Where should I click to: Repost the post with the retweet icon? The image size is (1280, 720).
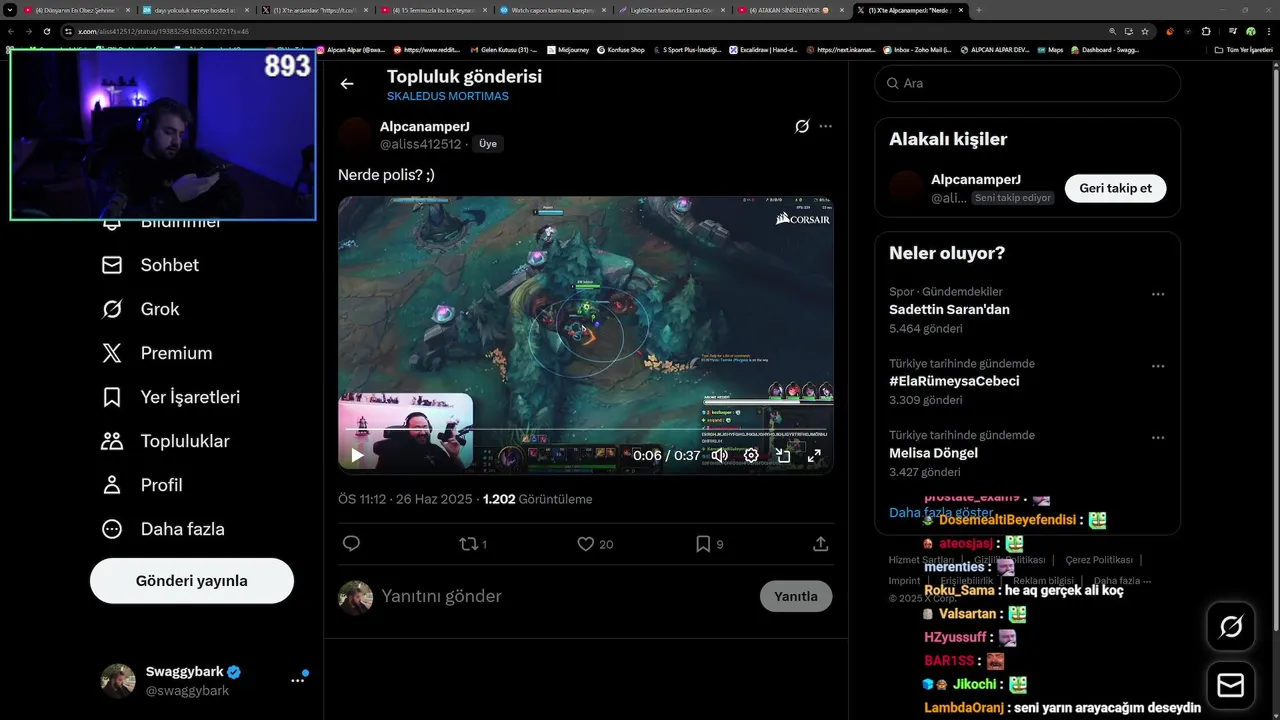click(472, 544)
